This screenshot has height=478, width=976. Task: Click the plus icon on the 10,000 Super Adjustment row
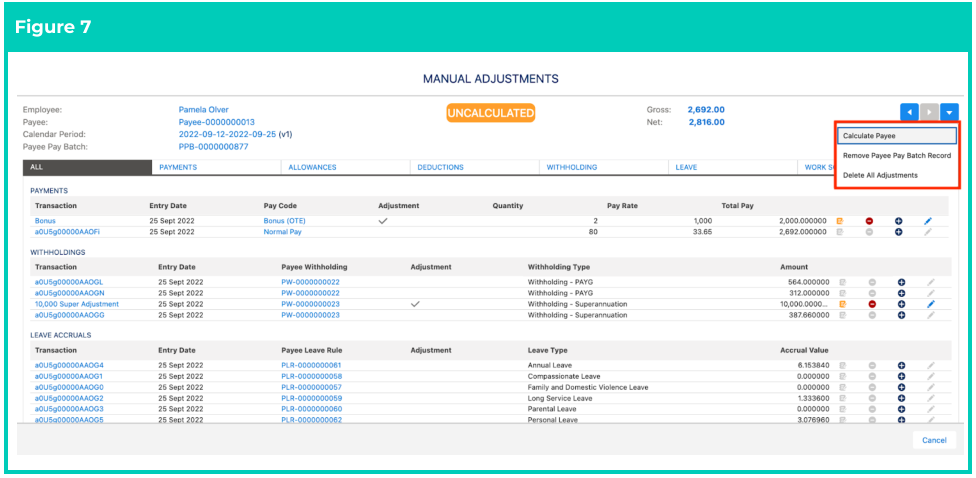tap(901, 304)
